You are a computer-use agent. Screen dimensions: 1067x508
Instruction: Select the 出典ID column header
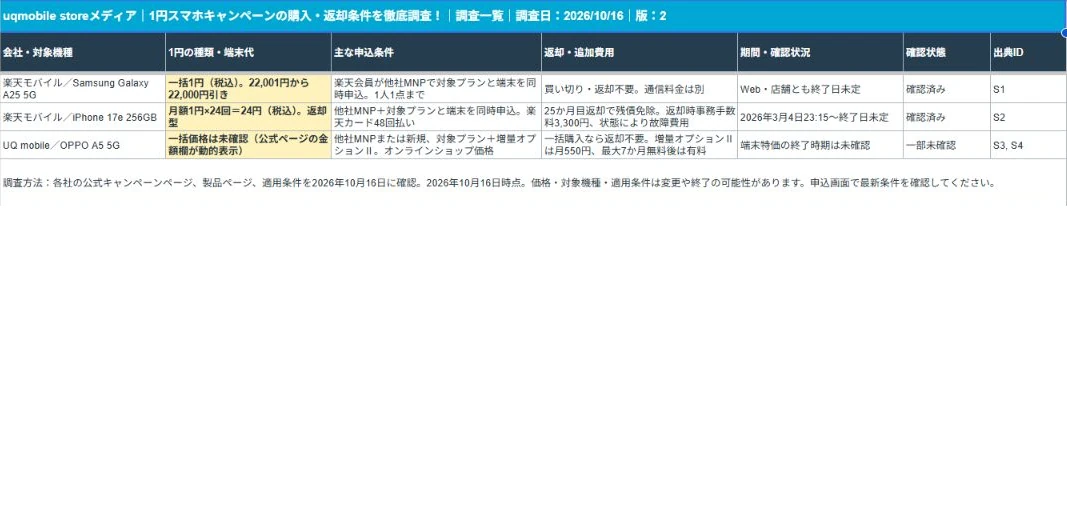(x=1029, y=52)
